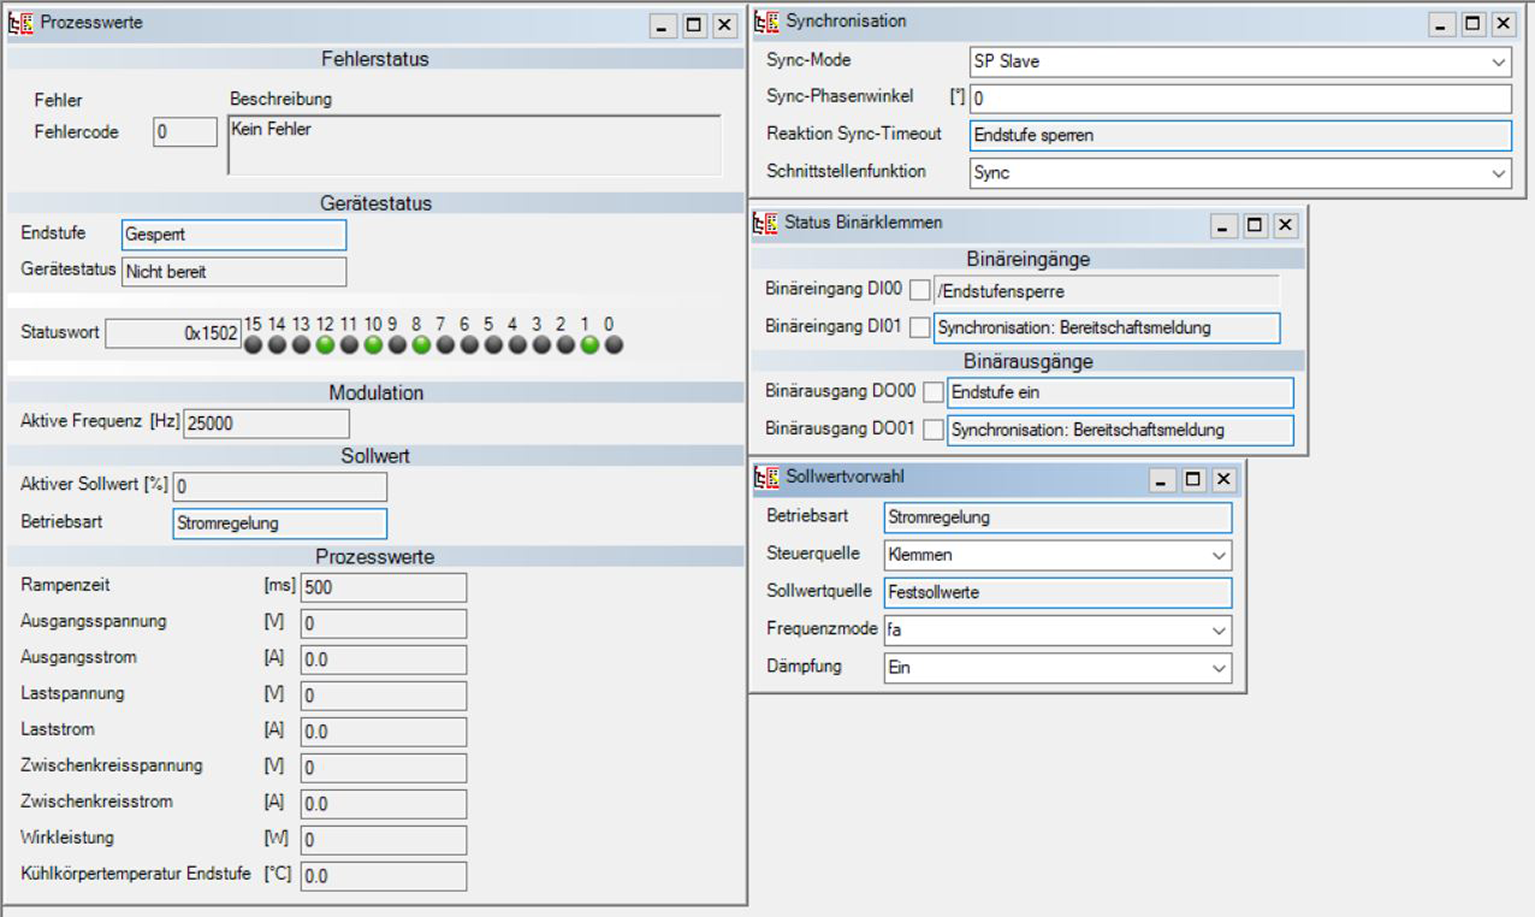1535x917 pixels.
Task: Click status word bit 12 LED
Action: coord(325,345)
